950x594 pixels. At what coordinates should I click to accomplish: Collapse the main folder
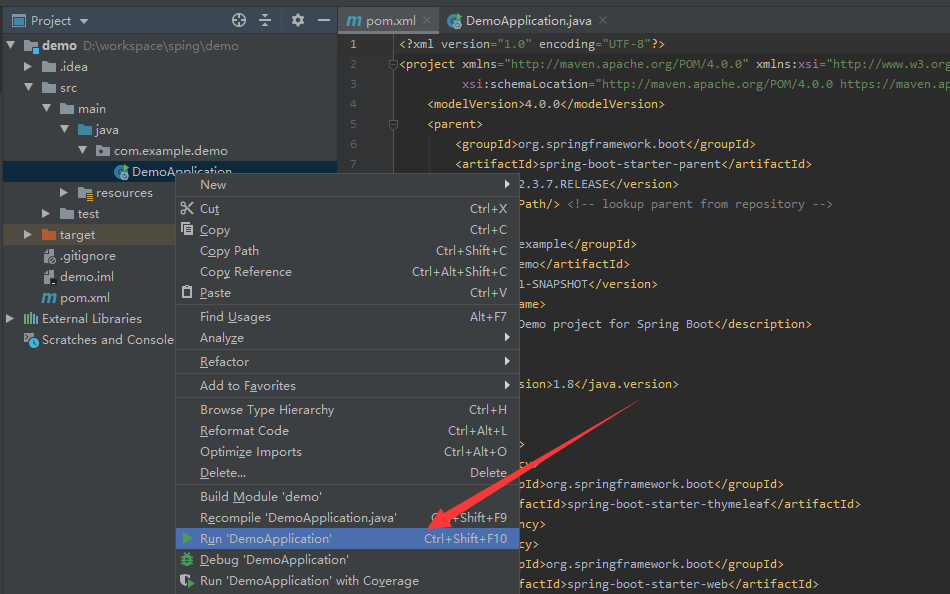tap(47, 108)
